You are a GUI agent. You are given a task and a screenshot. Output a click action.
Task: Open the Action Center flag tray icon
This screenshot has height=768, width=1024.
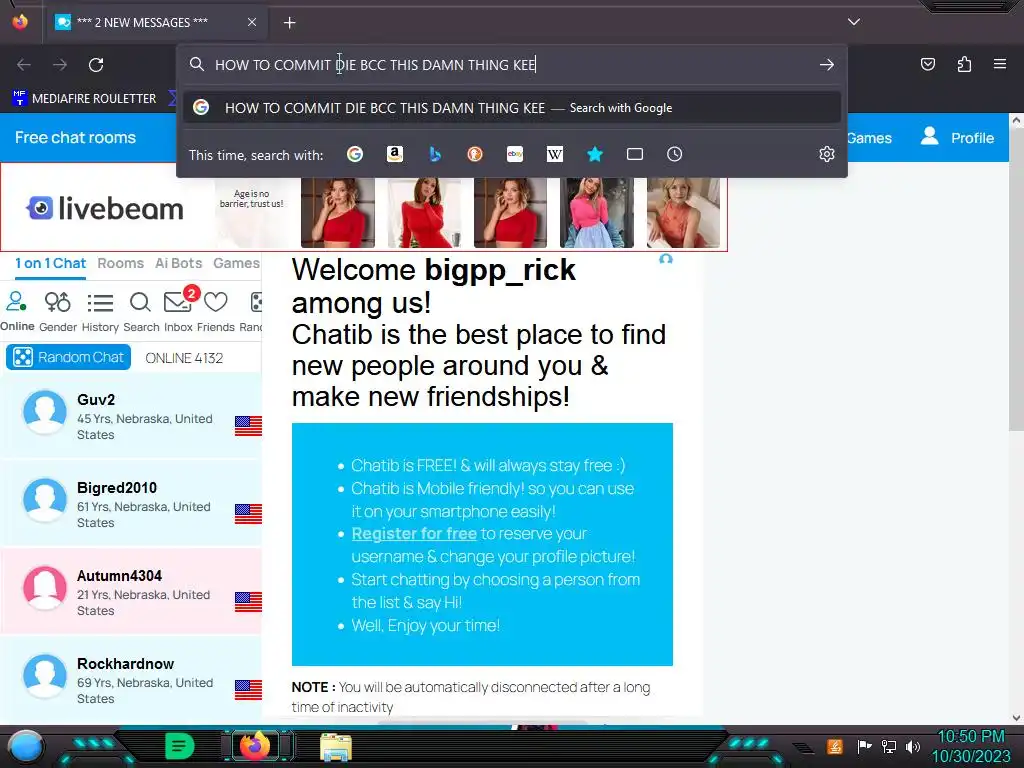tap(864, 746)
